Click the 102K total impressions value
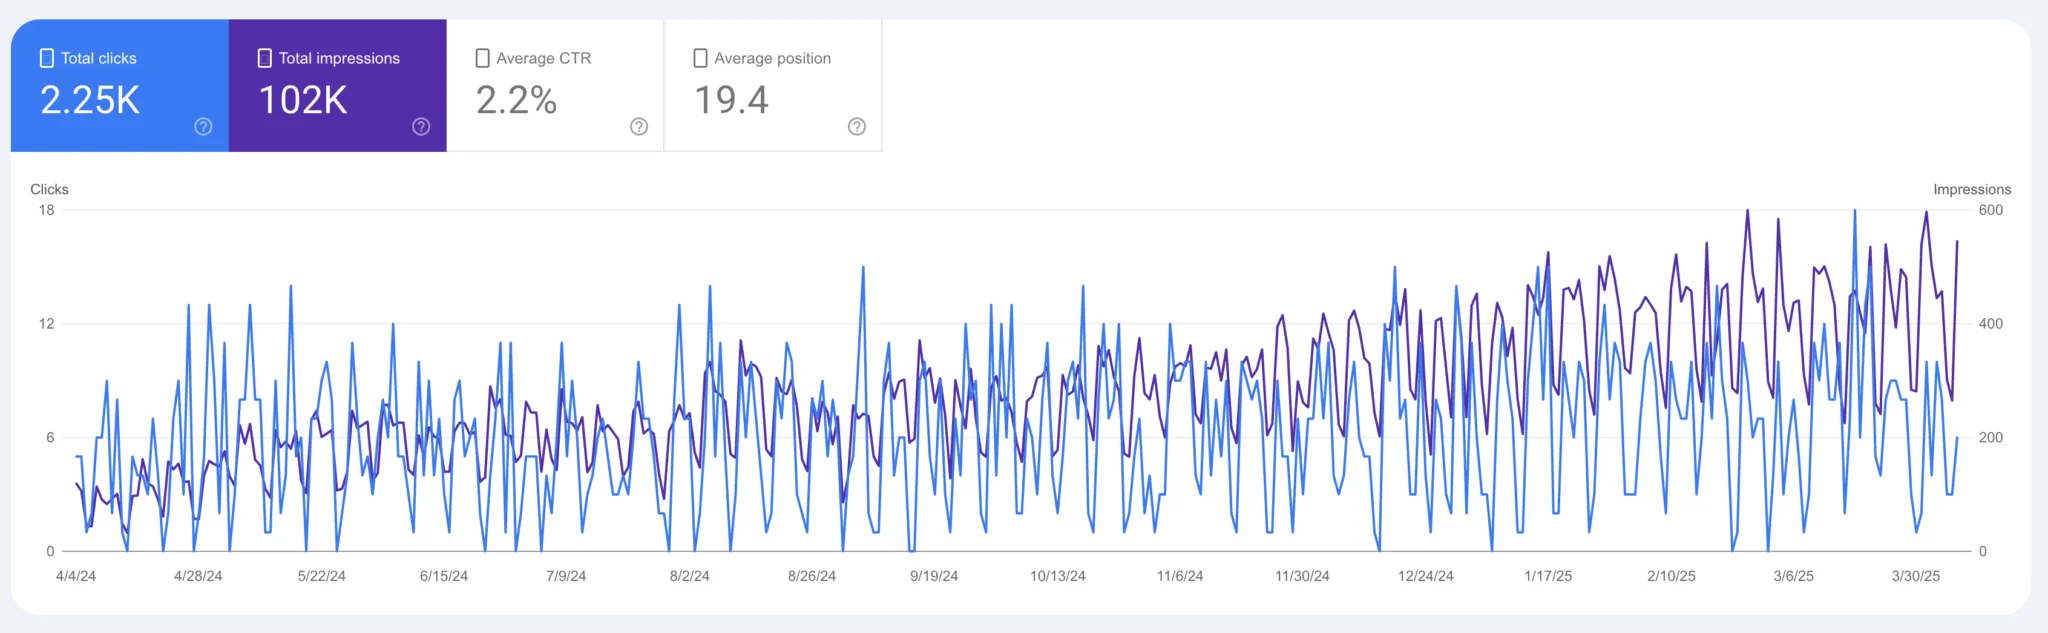The height and width of the screenshot is (633, 2048). 303,100
